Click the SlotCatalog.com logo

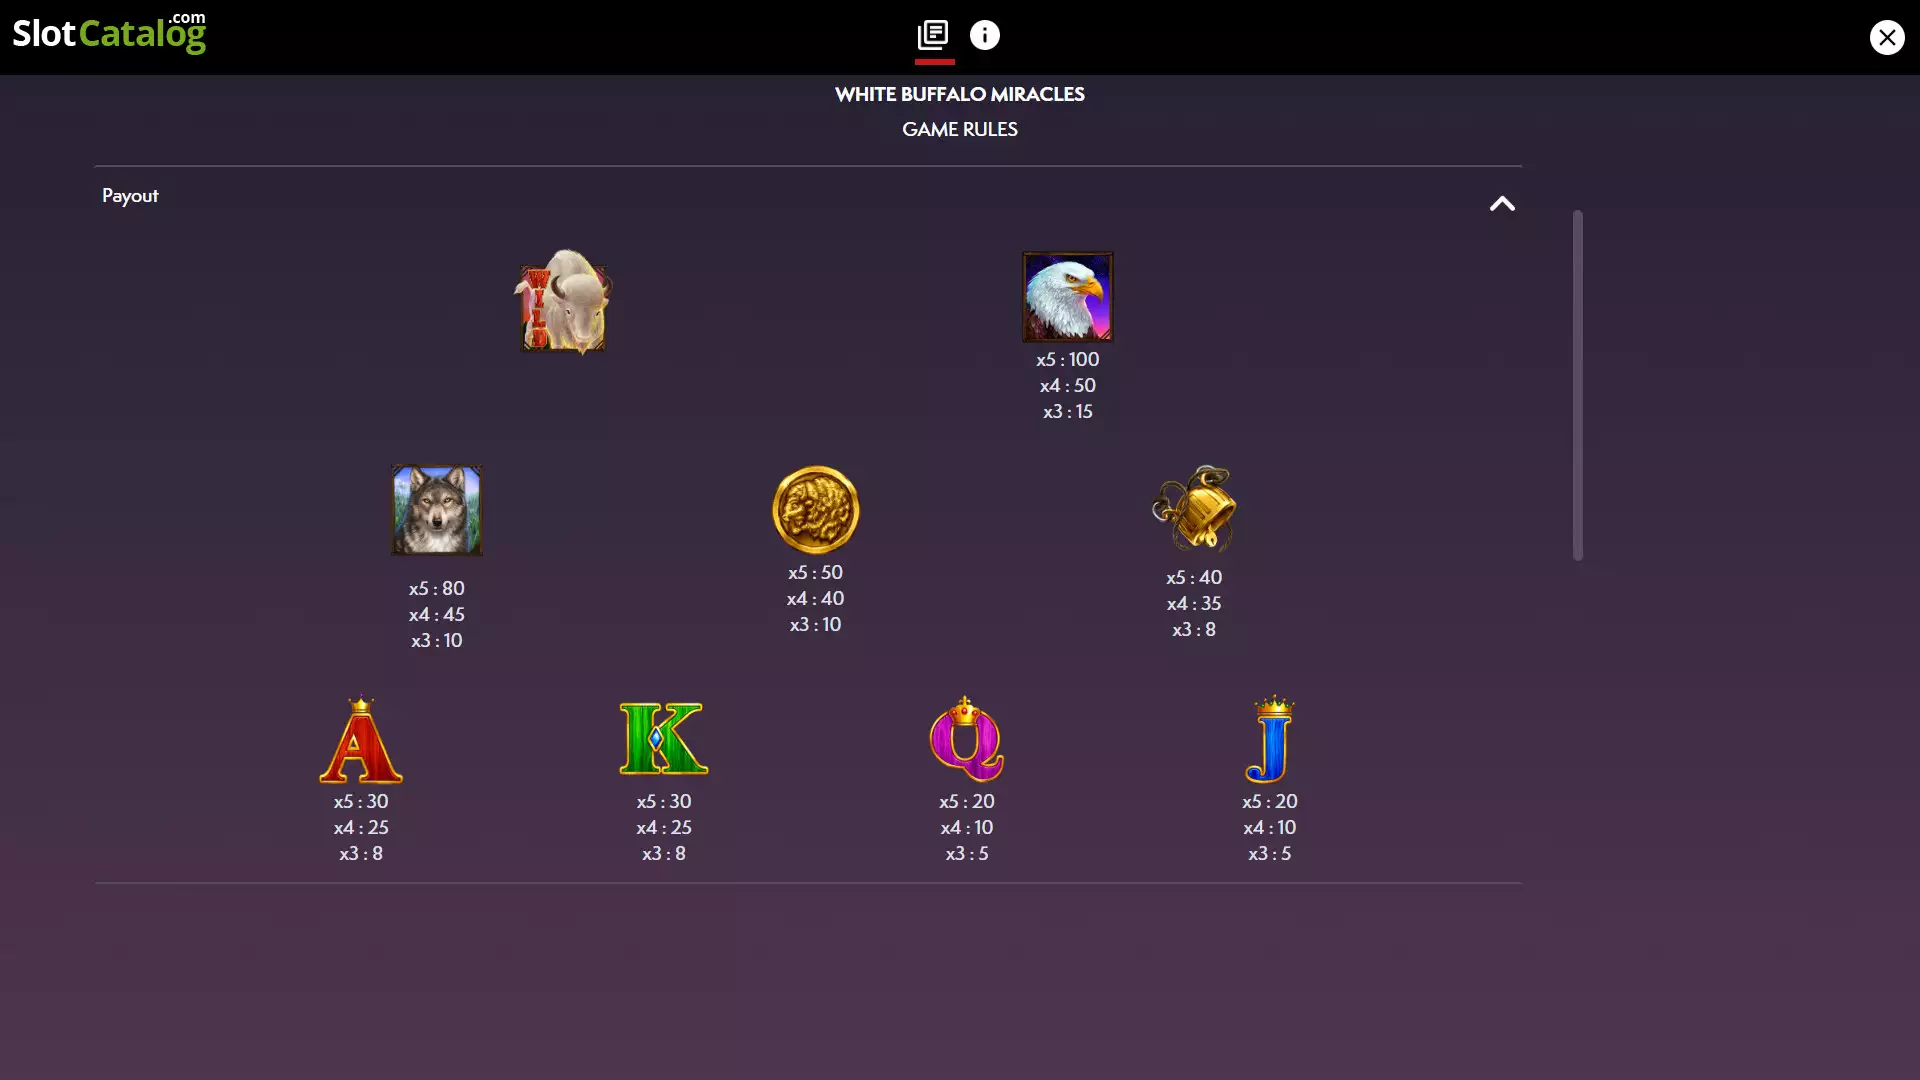[109, 33]
